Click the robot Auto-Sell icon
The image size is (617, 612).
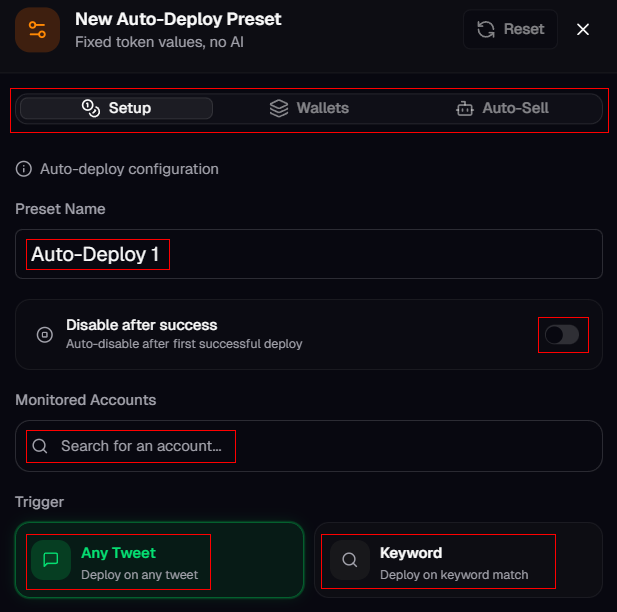464,108
